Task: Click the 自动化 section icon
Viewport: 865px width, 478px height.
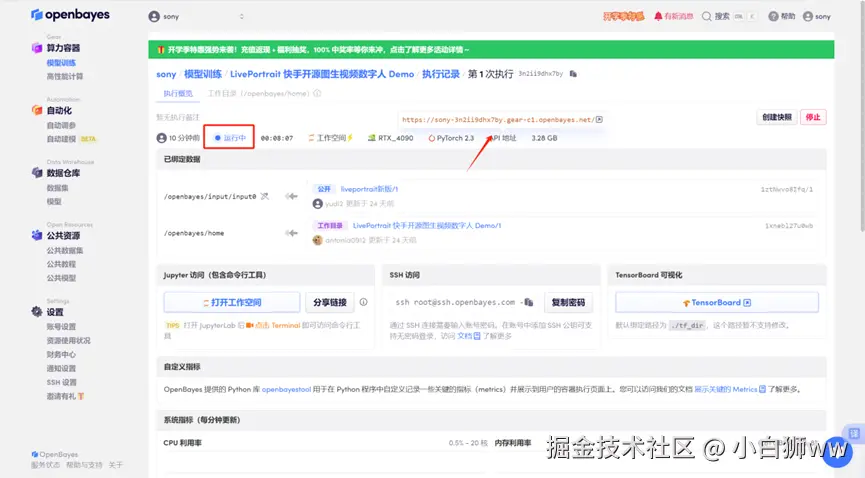Action: [x=37, y=110]
